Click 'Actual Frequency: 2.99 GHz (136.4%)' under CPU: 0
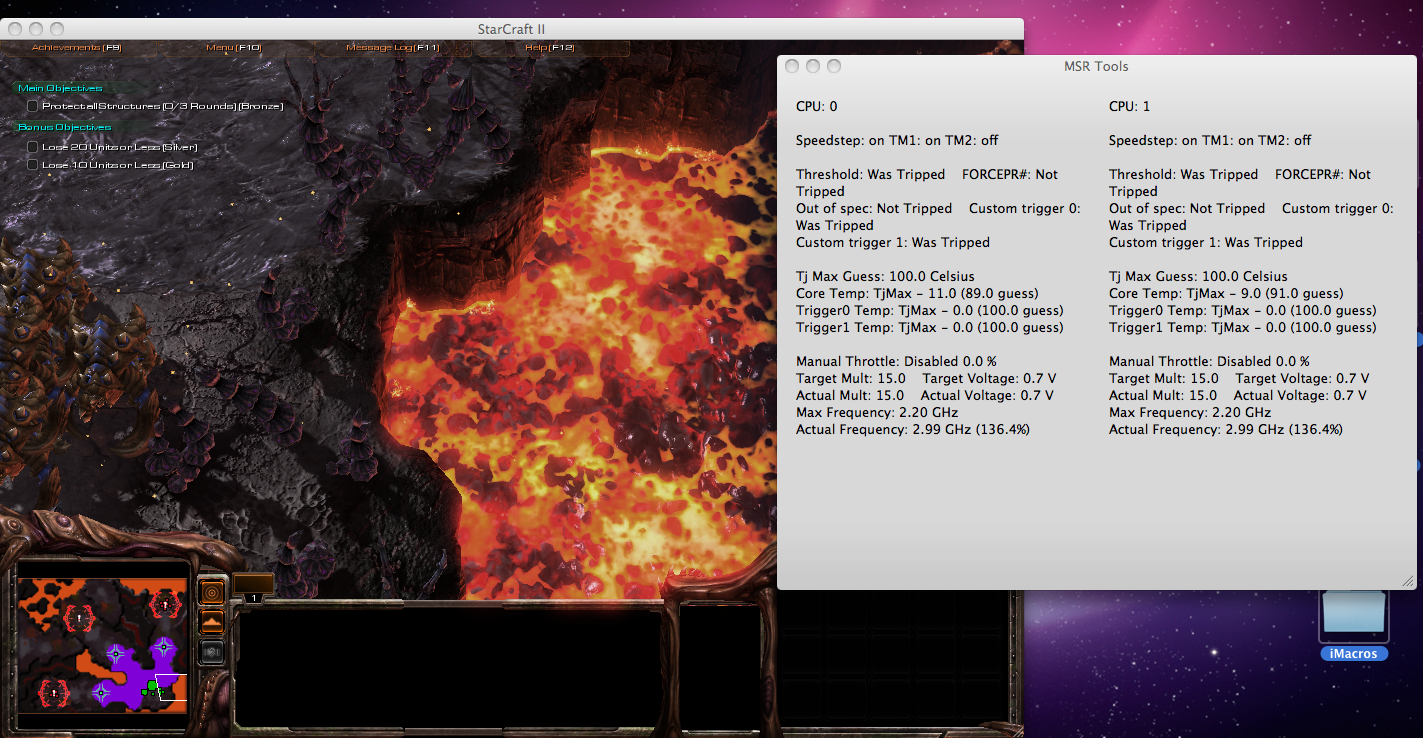Screen dimensions: 1423x738 pyautogui.click(x=913, y=429)
